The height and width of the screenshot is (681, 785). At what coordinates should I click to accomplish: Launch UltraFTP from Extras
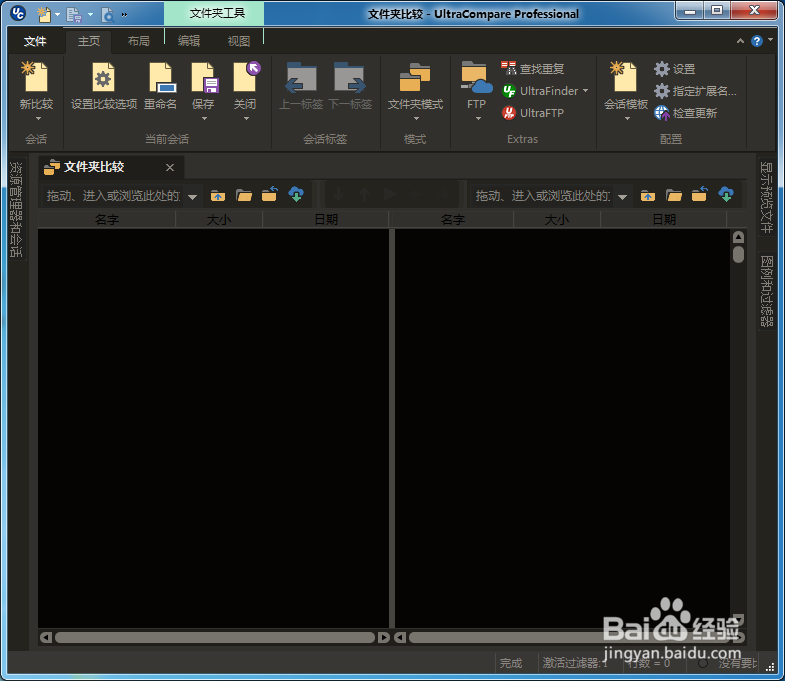(533, 113)
